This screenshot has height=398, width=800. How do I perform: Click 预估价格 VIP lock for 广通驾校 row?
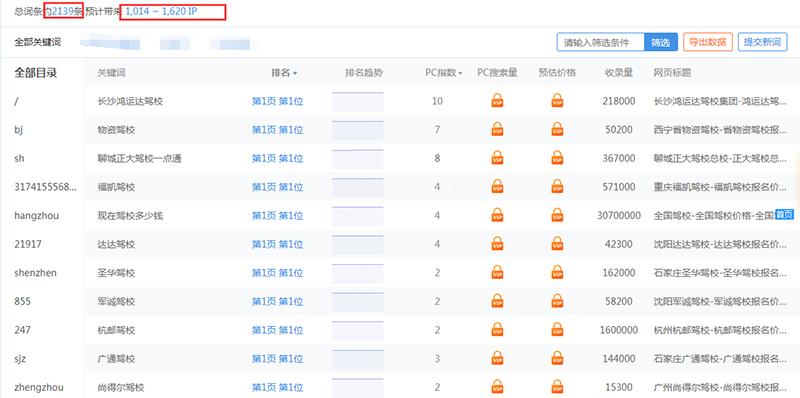(x=557, y=358)
